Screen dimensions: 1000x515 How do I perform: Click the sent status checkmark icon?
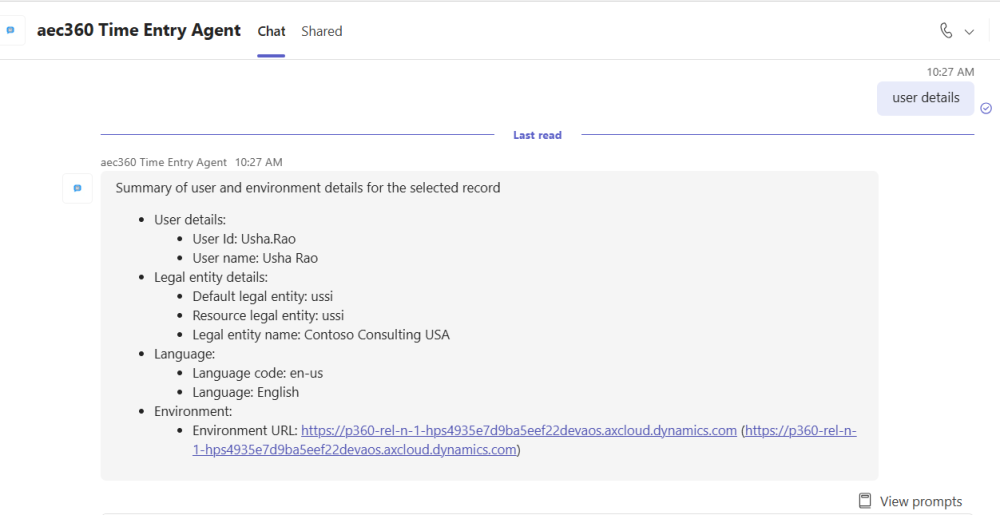point(986,108)
